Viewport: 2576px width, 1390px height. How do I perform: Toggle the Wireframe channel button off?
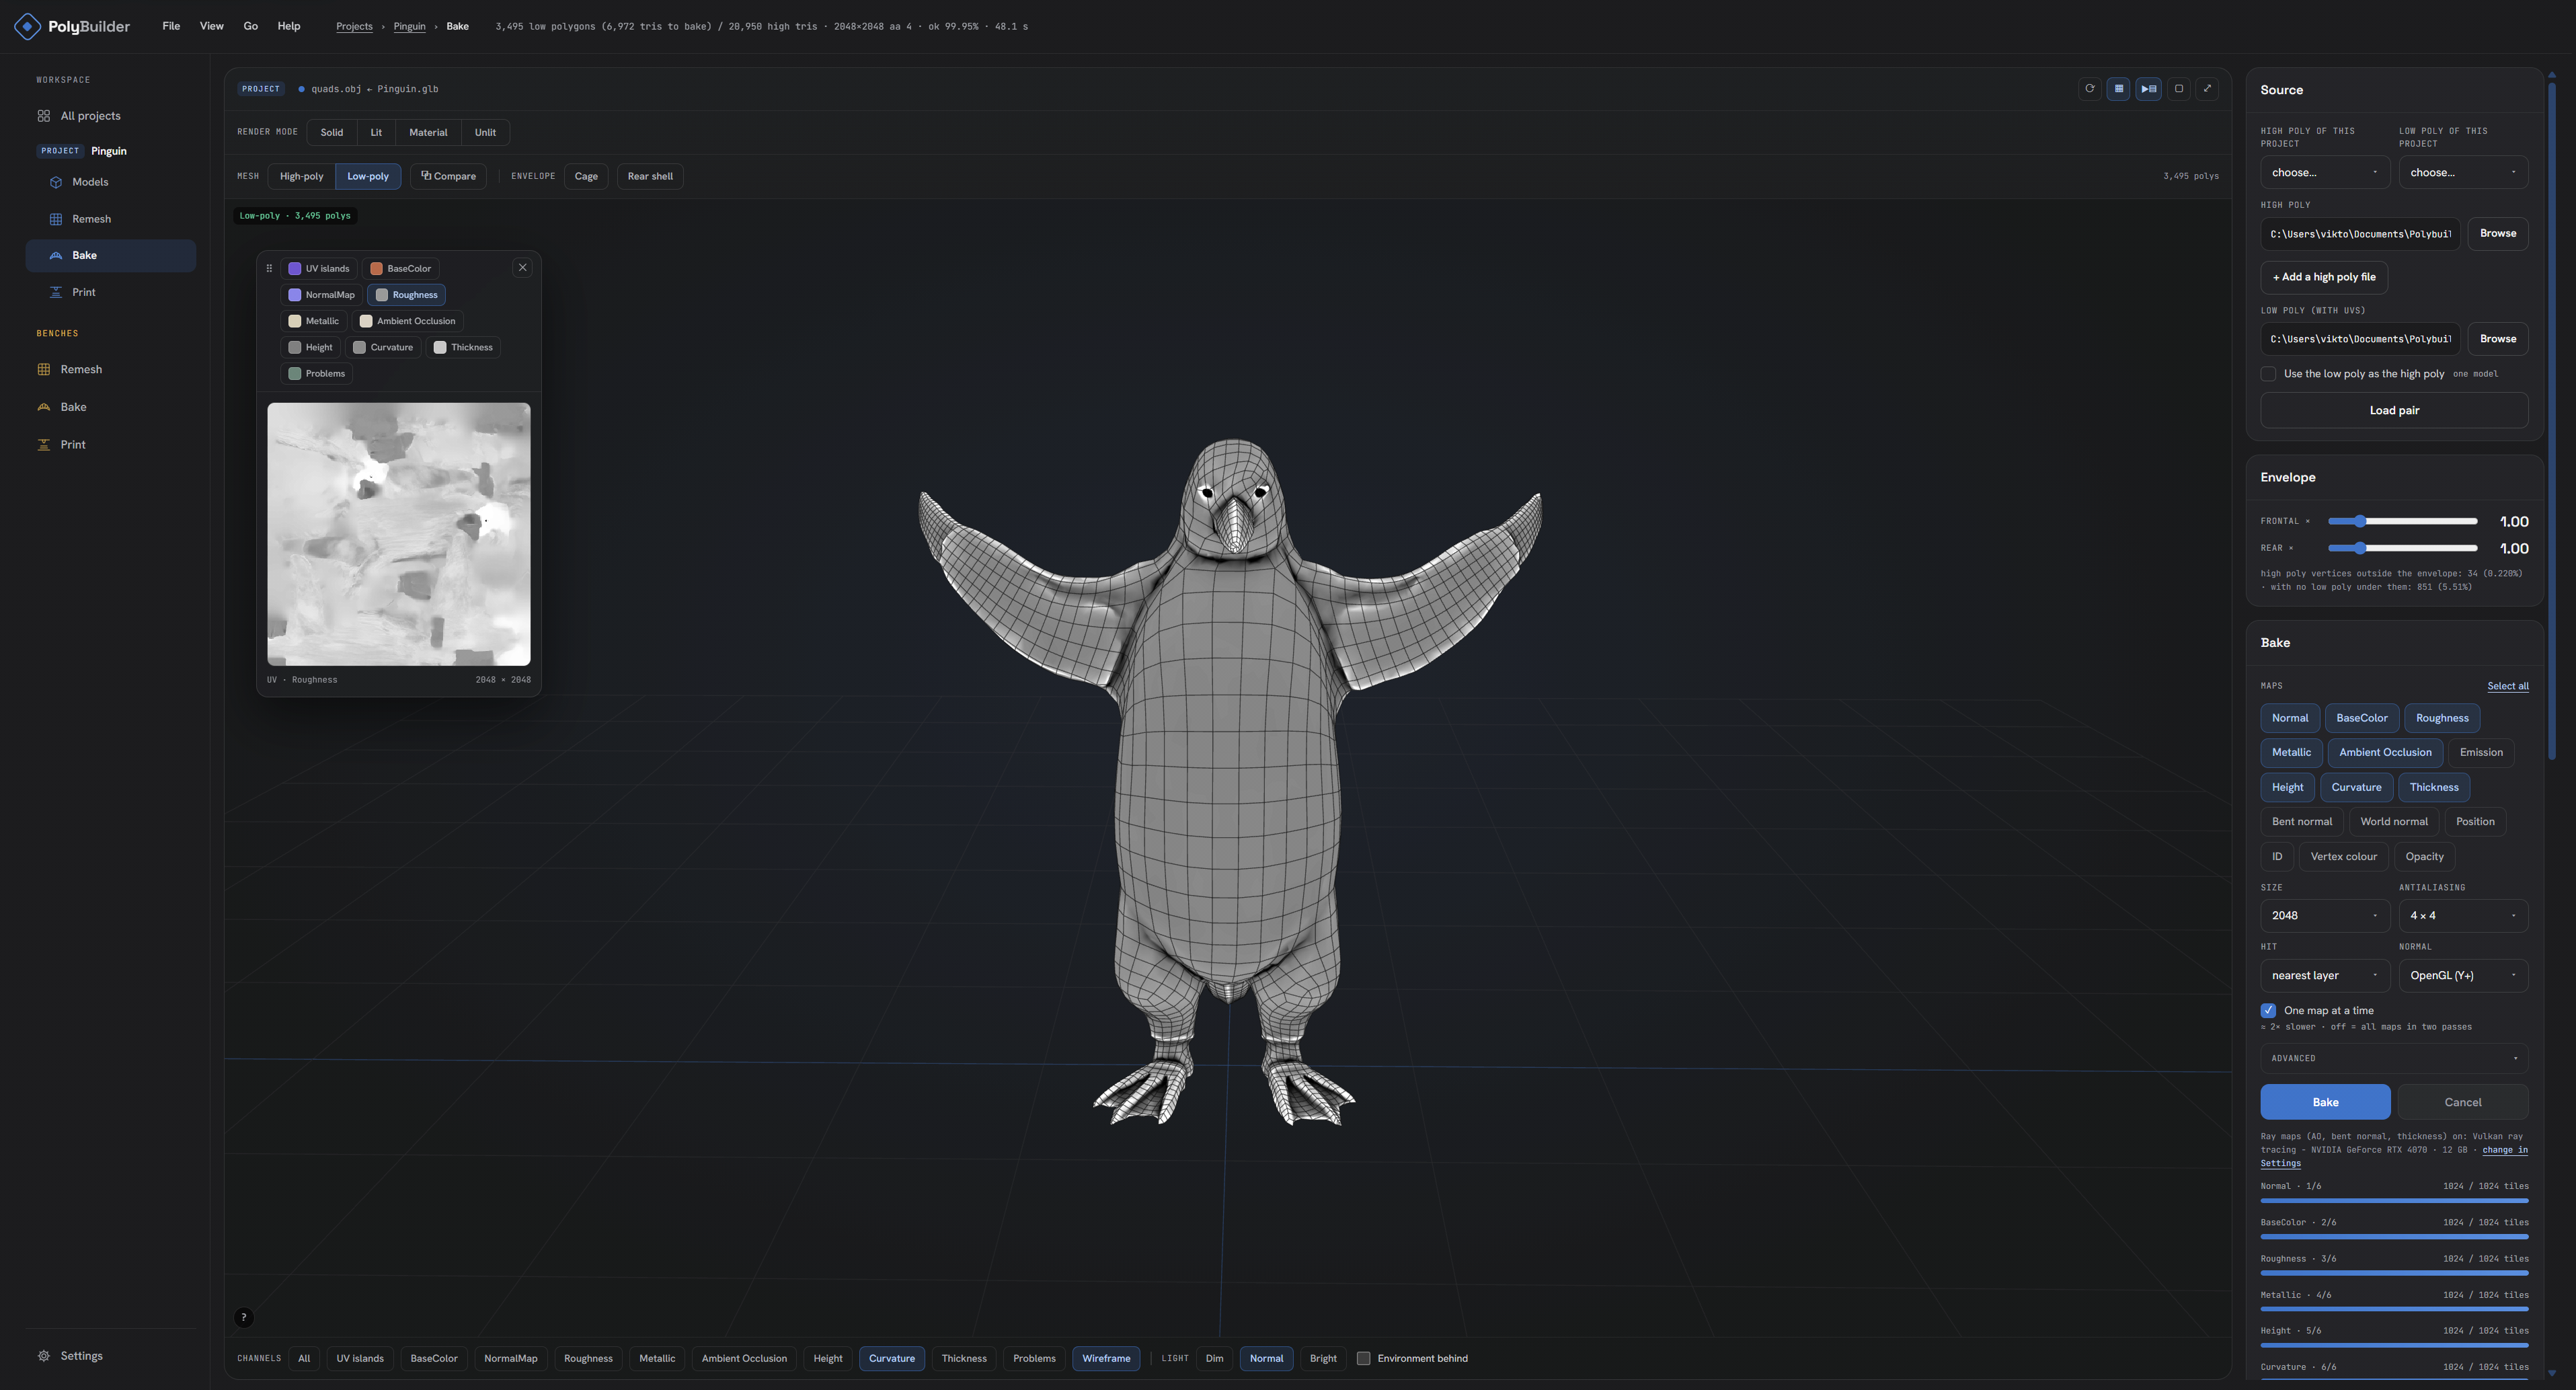pyautogui.click(x=1106, y=1358)
